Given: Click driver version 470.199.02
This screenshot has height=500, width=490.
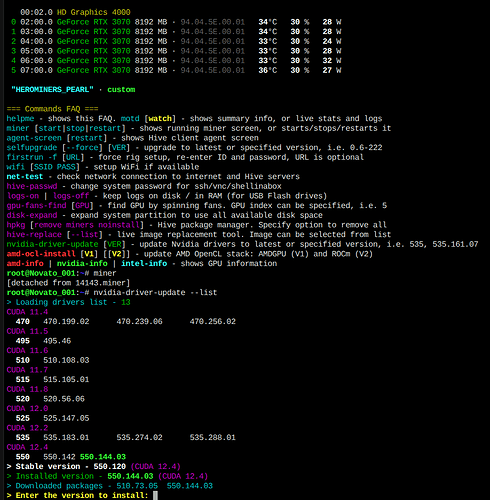Looking at the screenshot, I should 66,321.
